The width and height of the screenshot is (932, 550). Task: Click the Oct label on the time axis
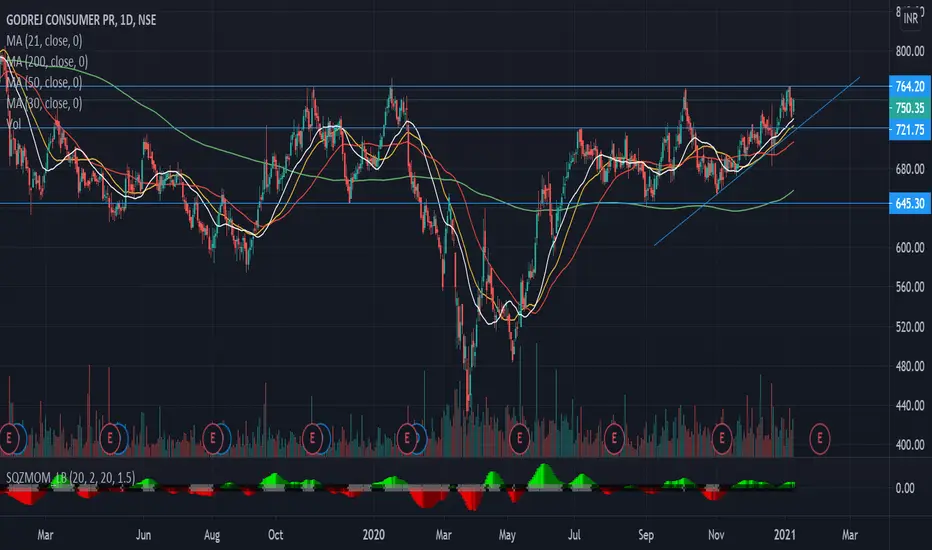(x=276, y=535)
